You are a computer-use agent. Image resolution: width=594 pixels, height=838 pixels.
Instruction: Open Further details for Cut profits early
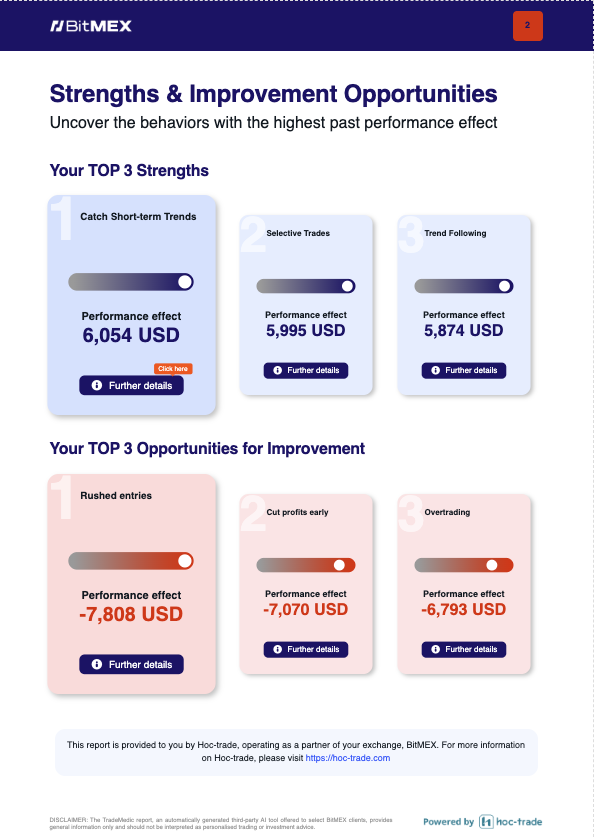tap(306, 649)
